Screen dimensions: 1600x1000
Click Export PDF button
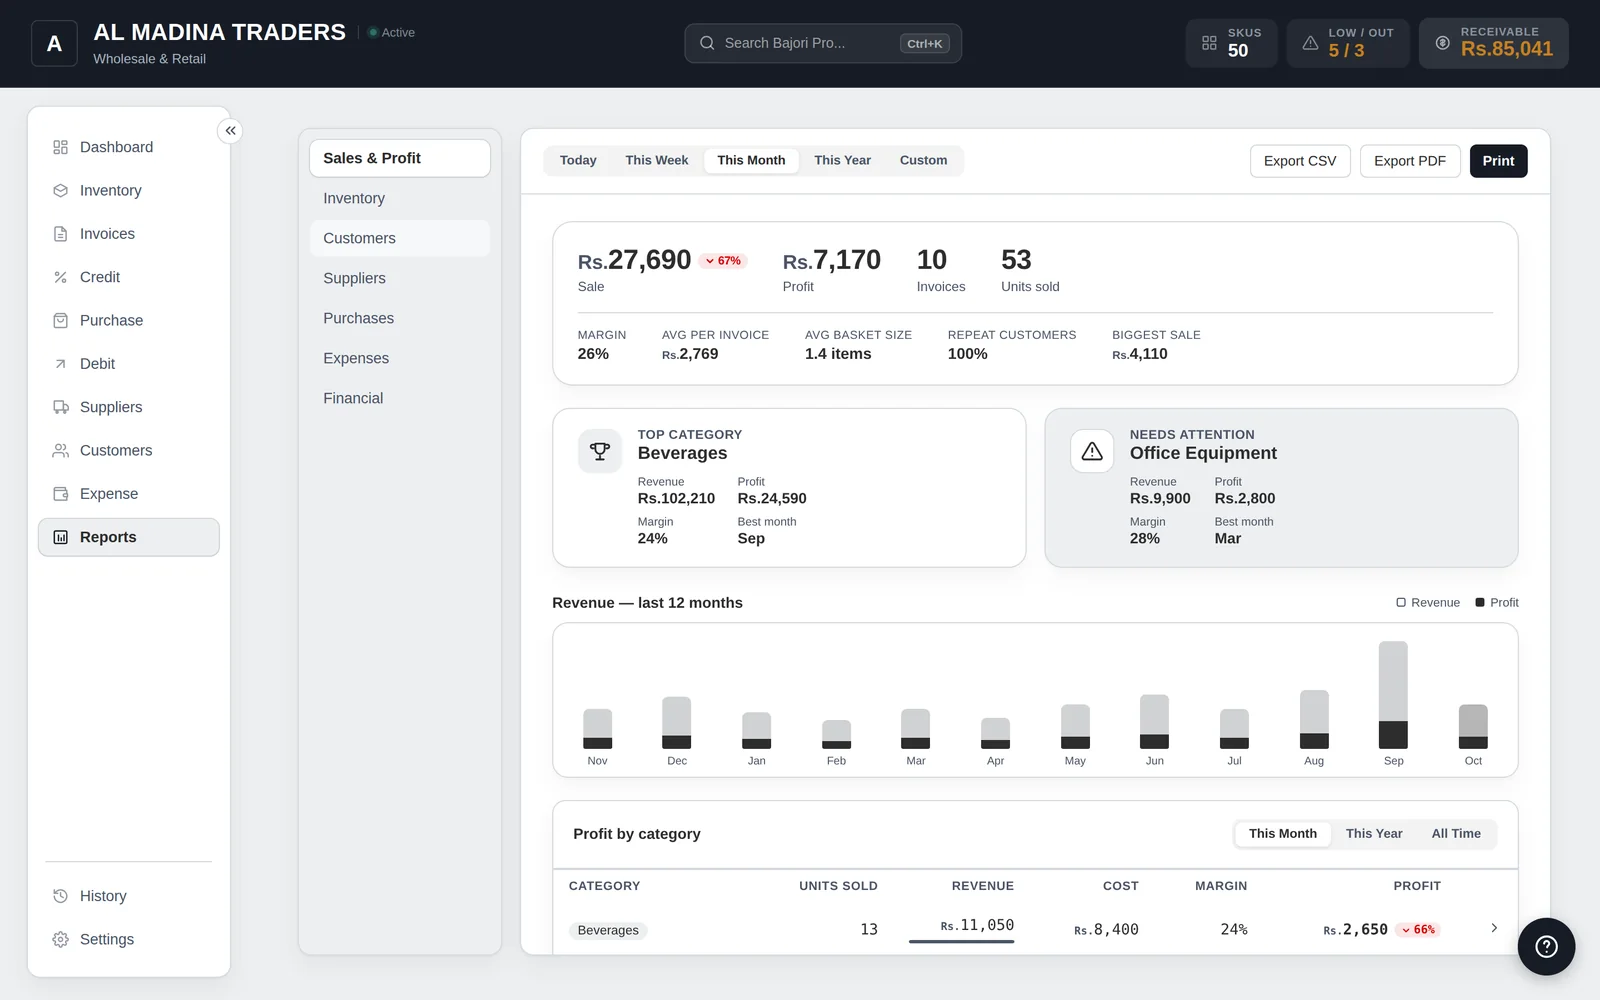1410,161
